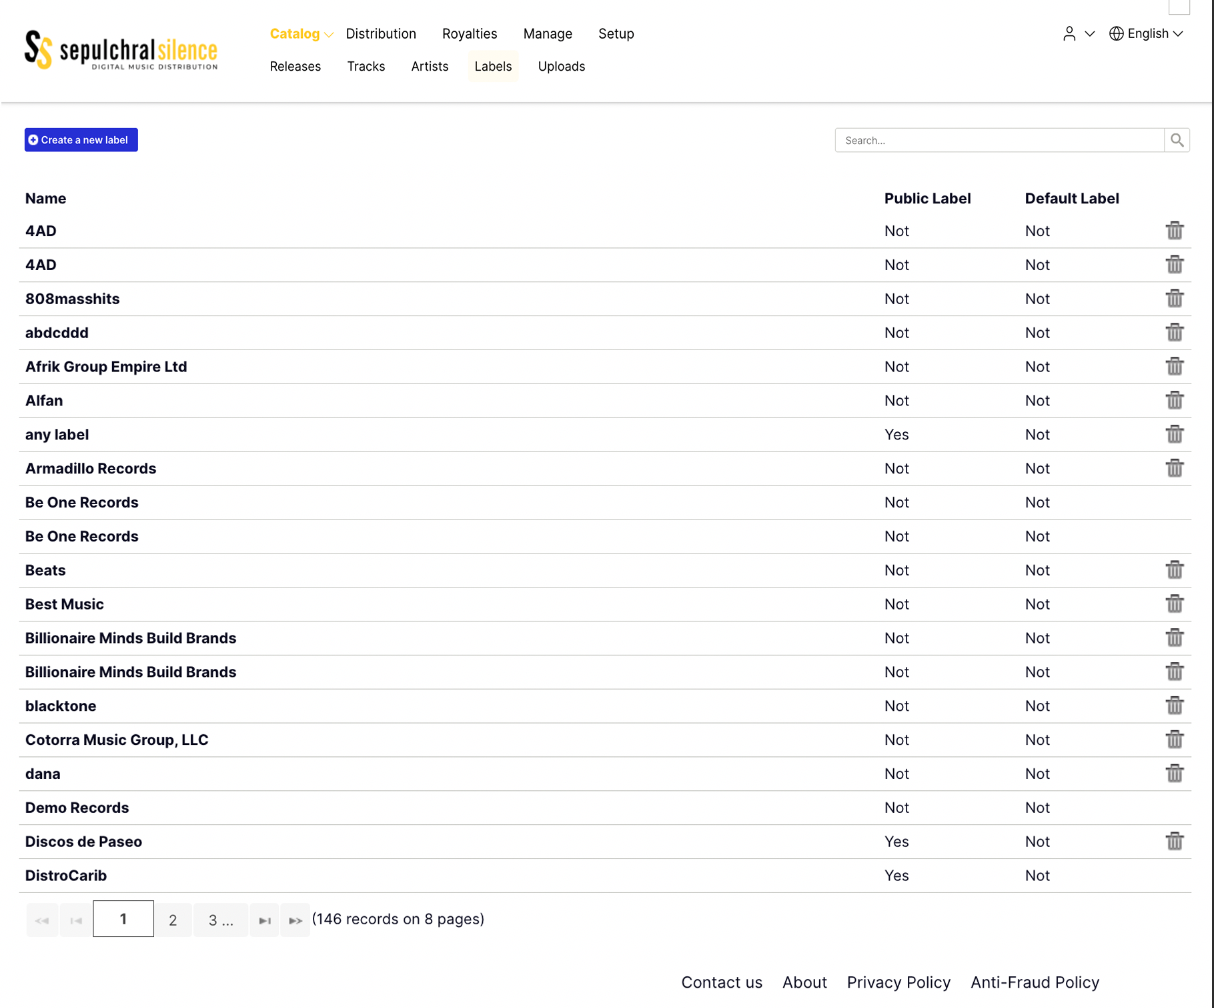
Task: Open the Privacy Policy link
Action: [x=898, y=982]
